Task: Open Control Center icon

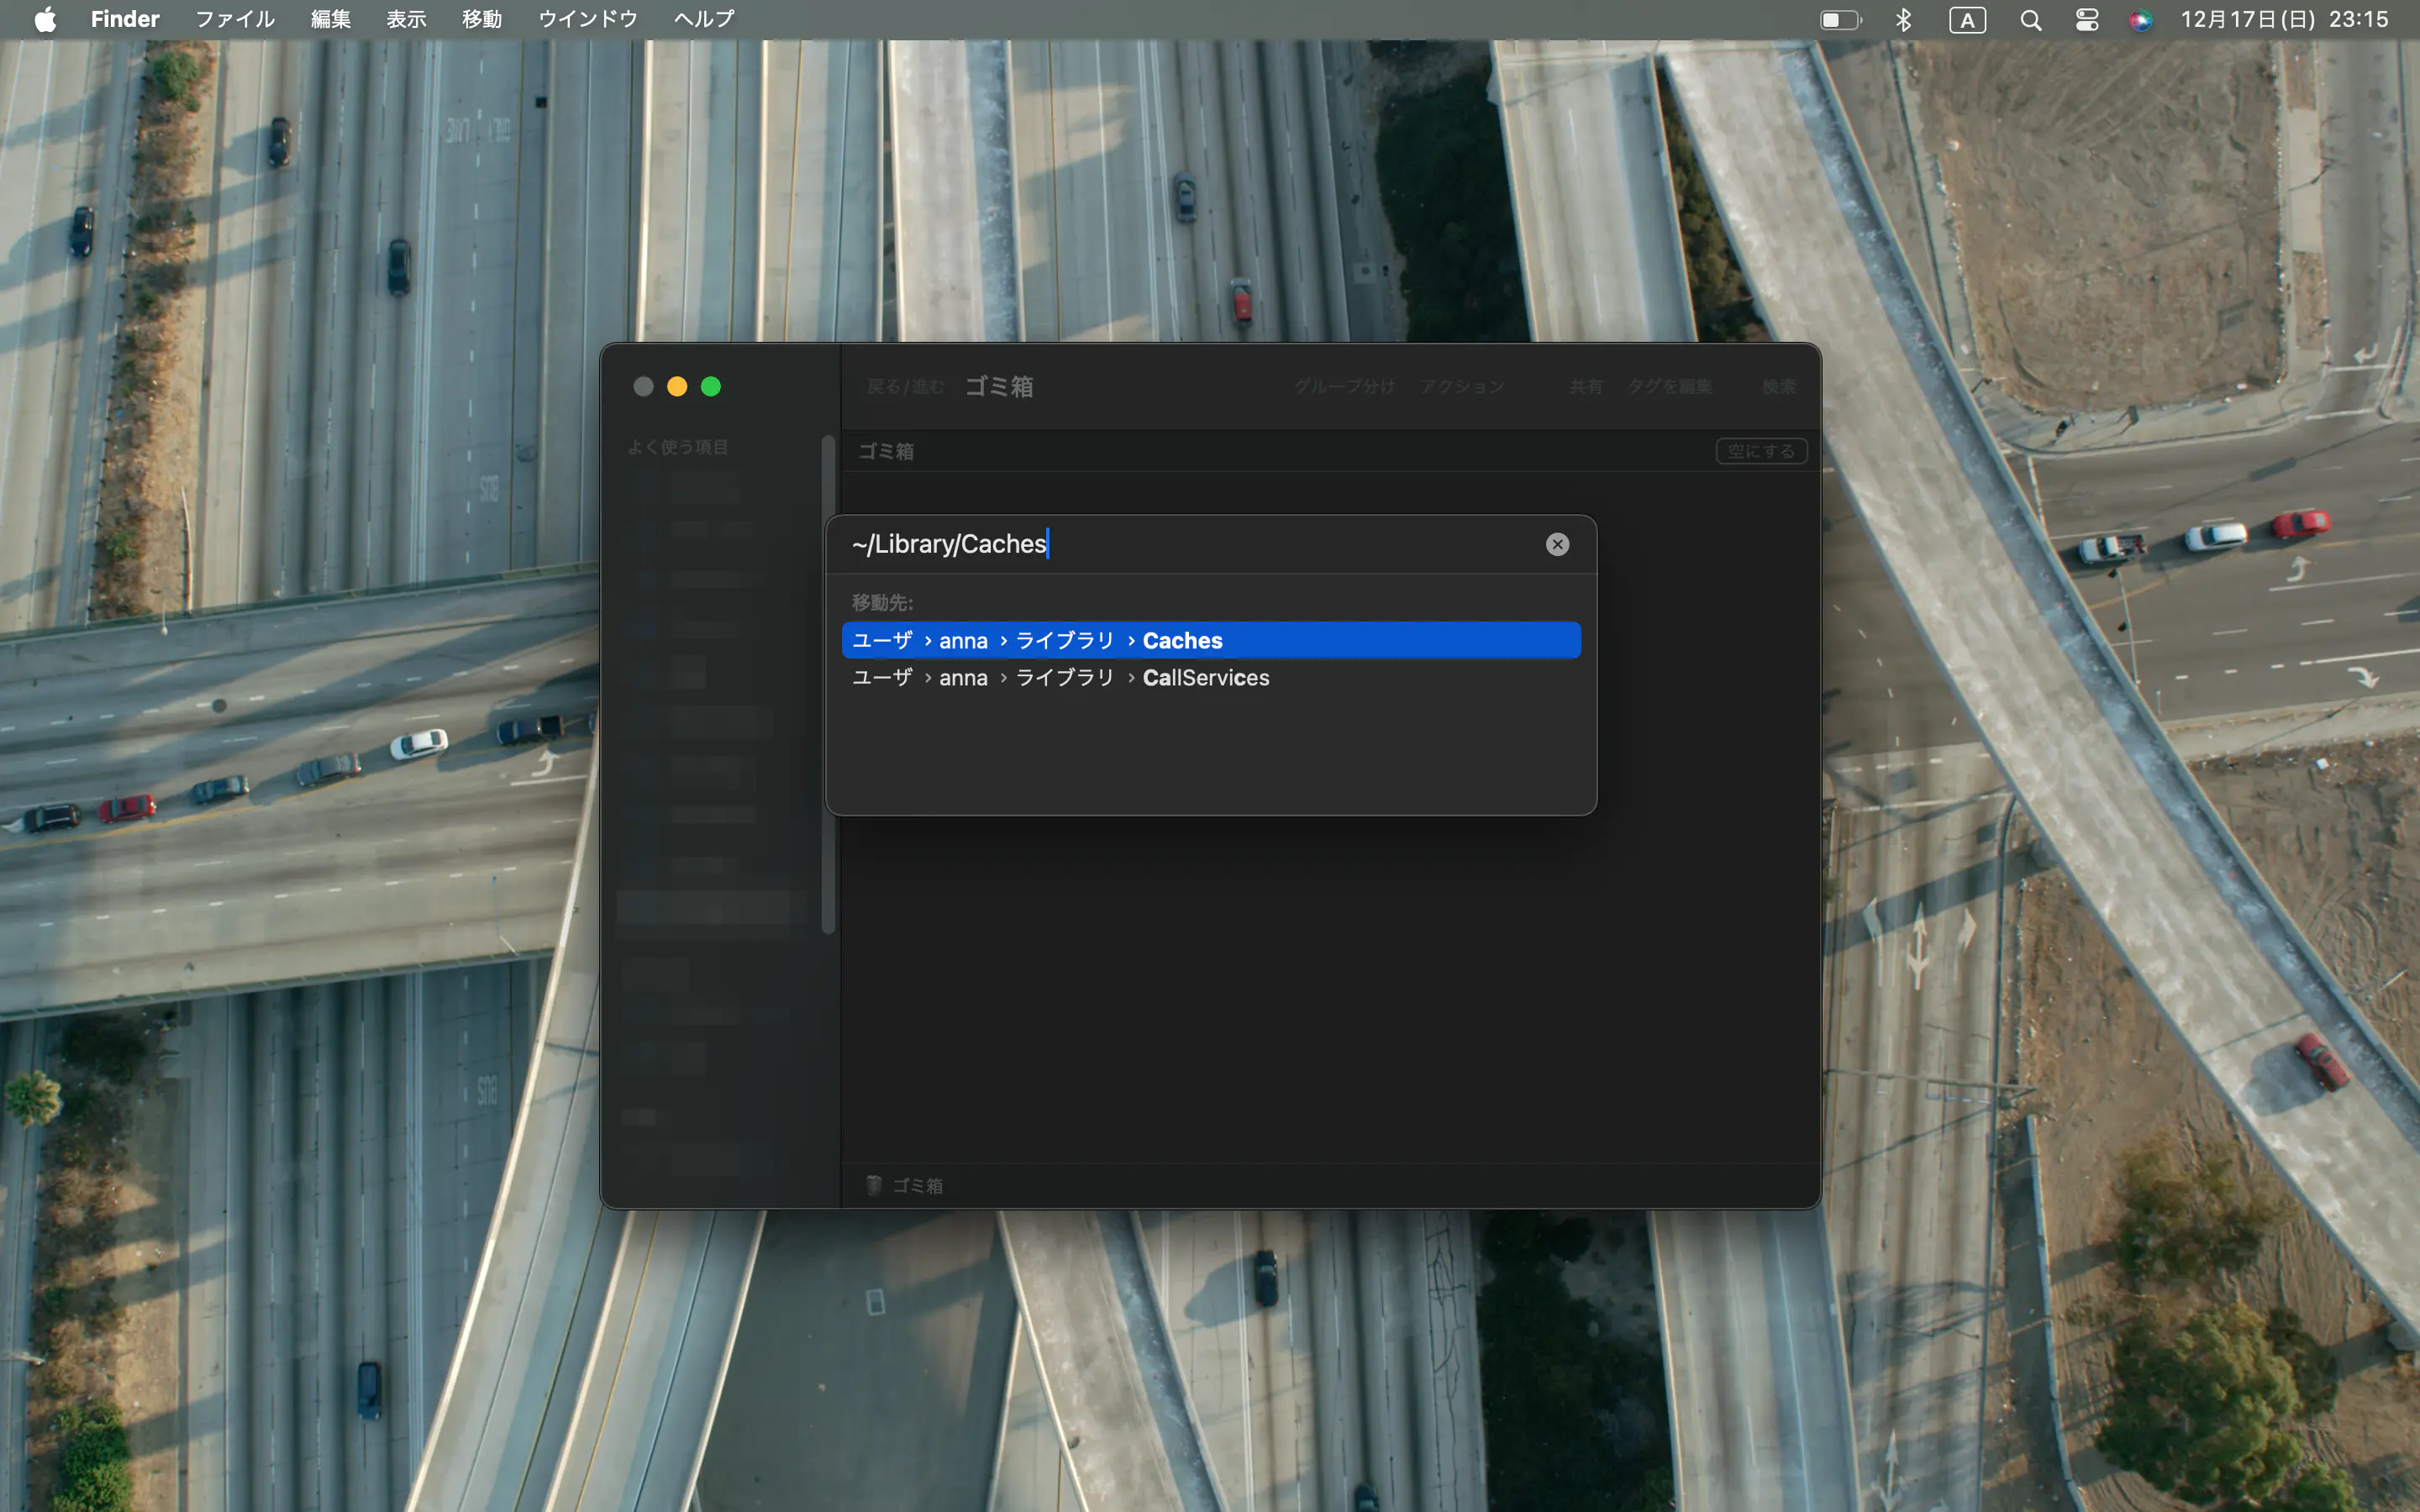Action: tap(2087, 20)
